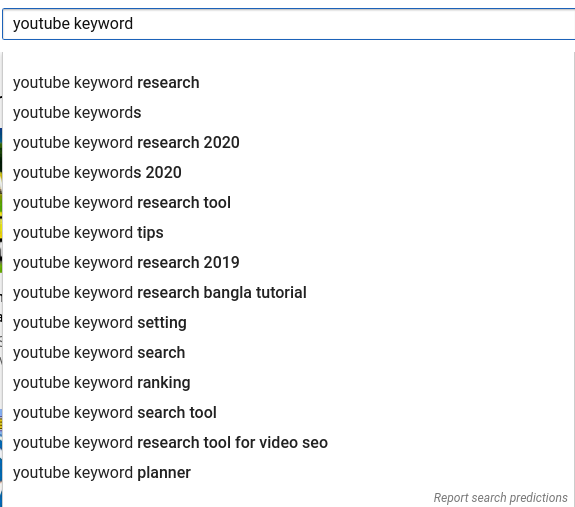This screenshot has width=575, height=507.
Task: Choose 'youtube keyword research tool' suggestion
Action: 289,203
